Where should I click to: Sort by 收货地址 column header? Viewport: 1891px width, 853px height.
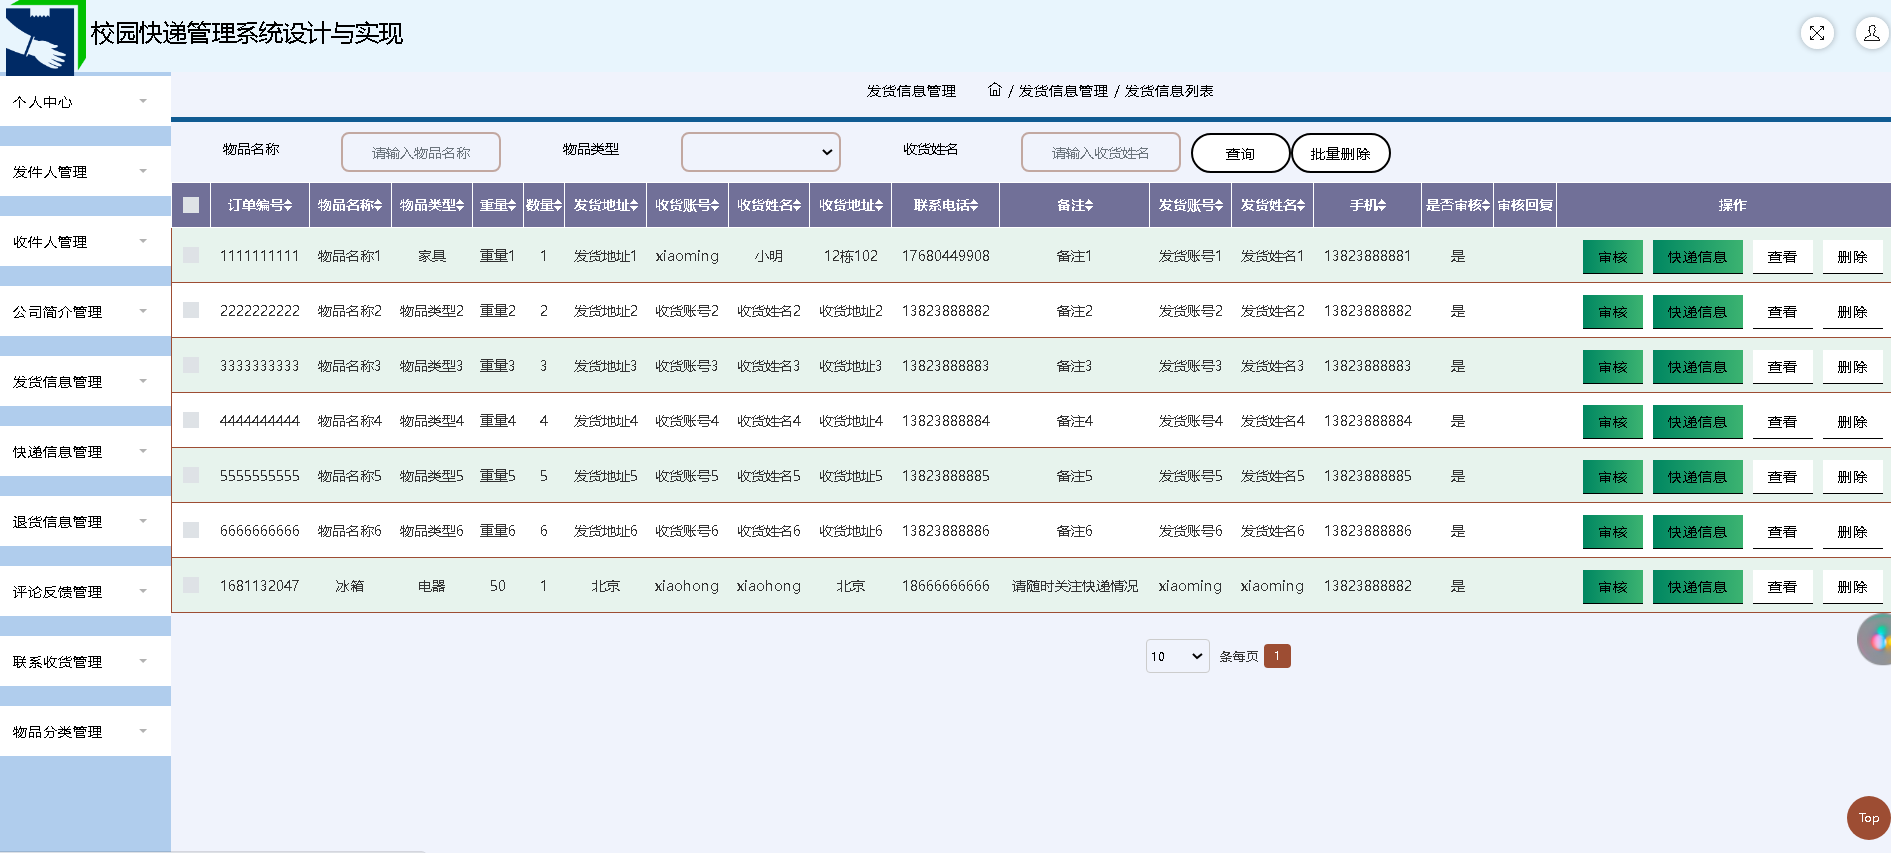(x=852, y=205)
